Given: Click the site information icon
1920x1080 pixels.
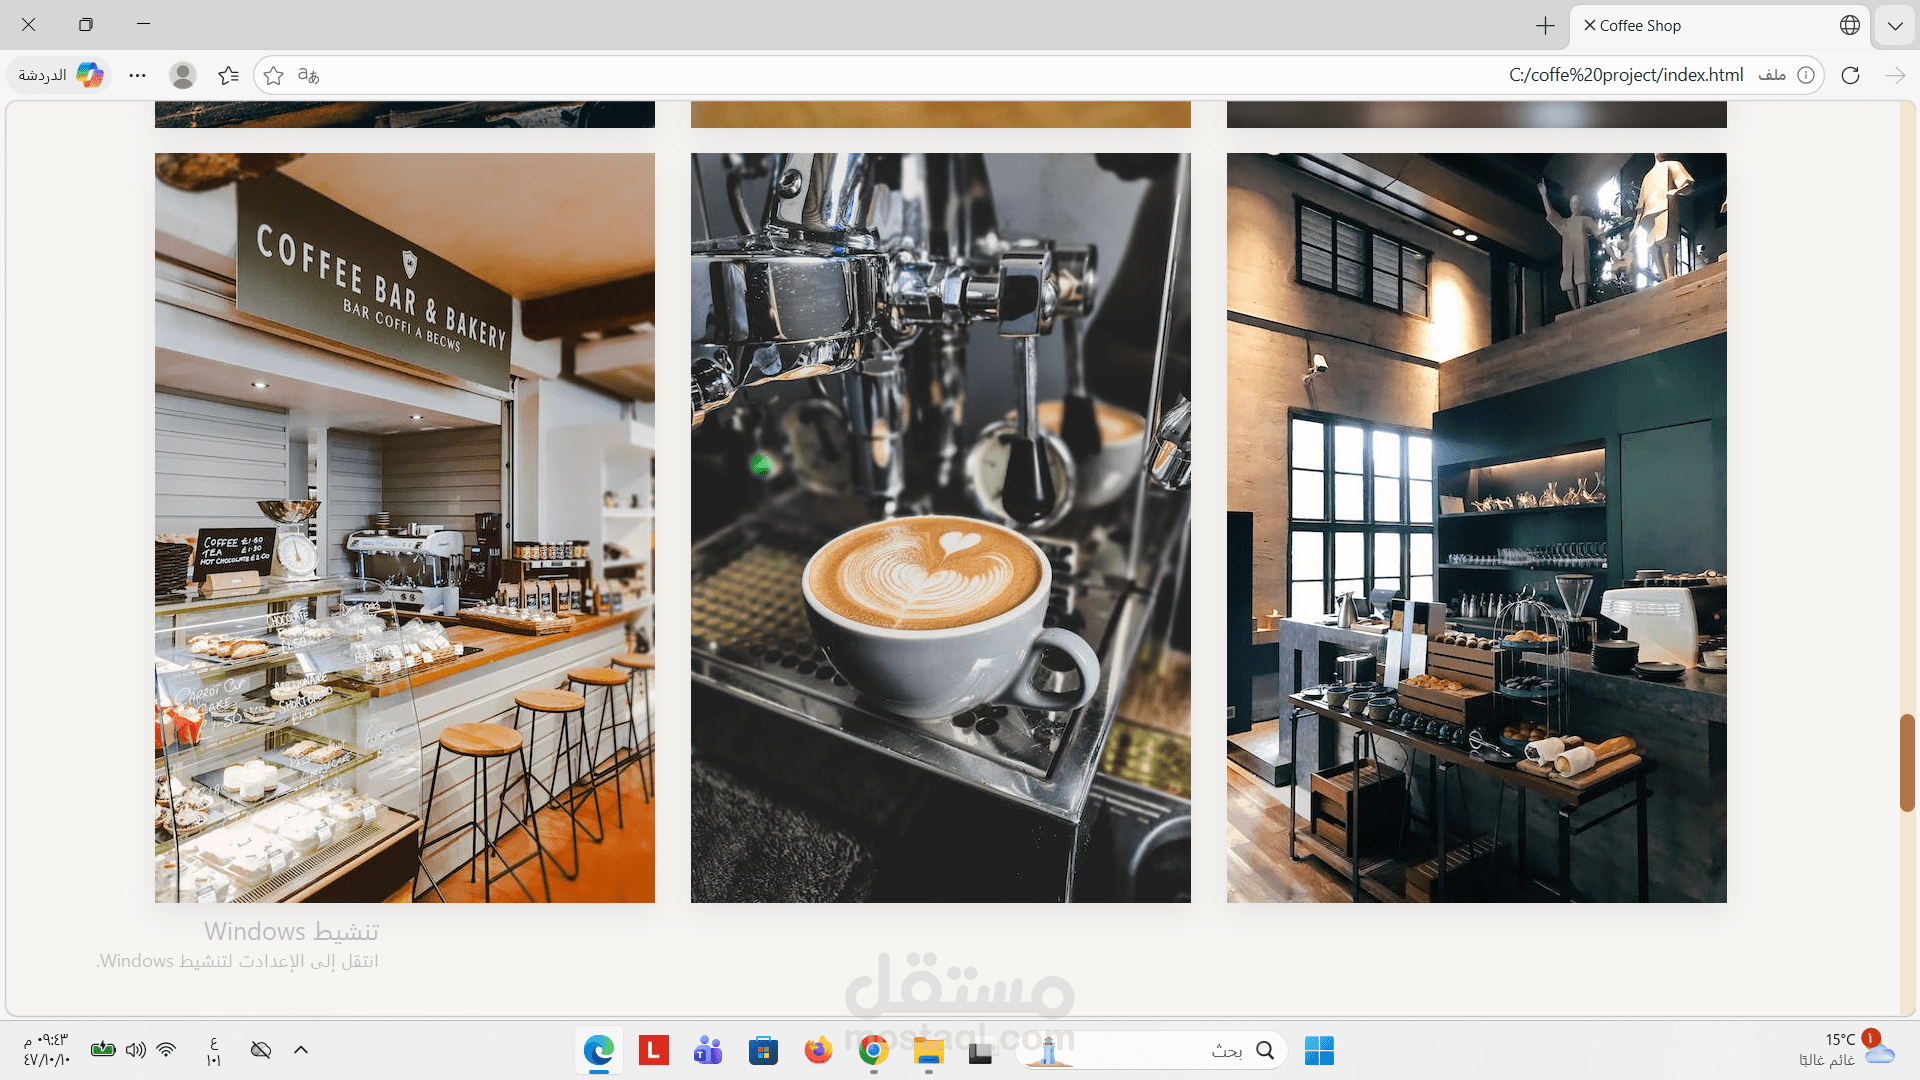Looking at the screenshot, I should point(1806,75).
